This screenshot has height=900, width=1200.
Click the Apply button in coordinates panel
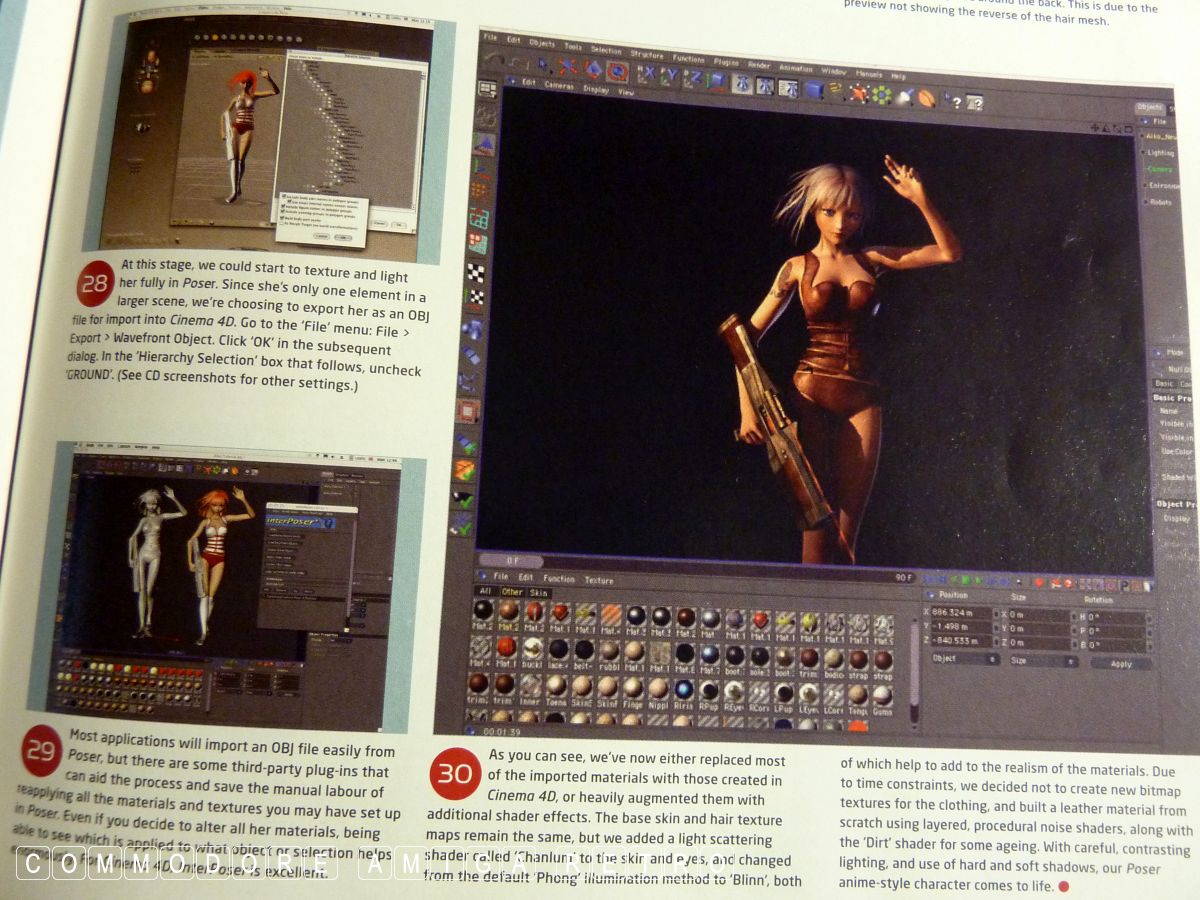[x=1120, y=664]
